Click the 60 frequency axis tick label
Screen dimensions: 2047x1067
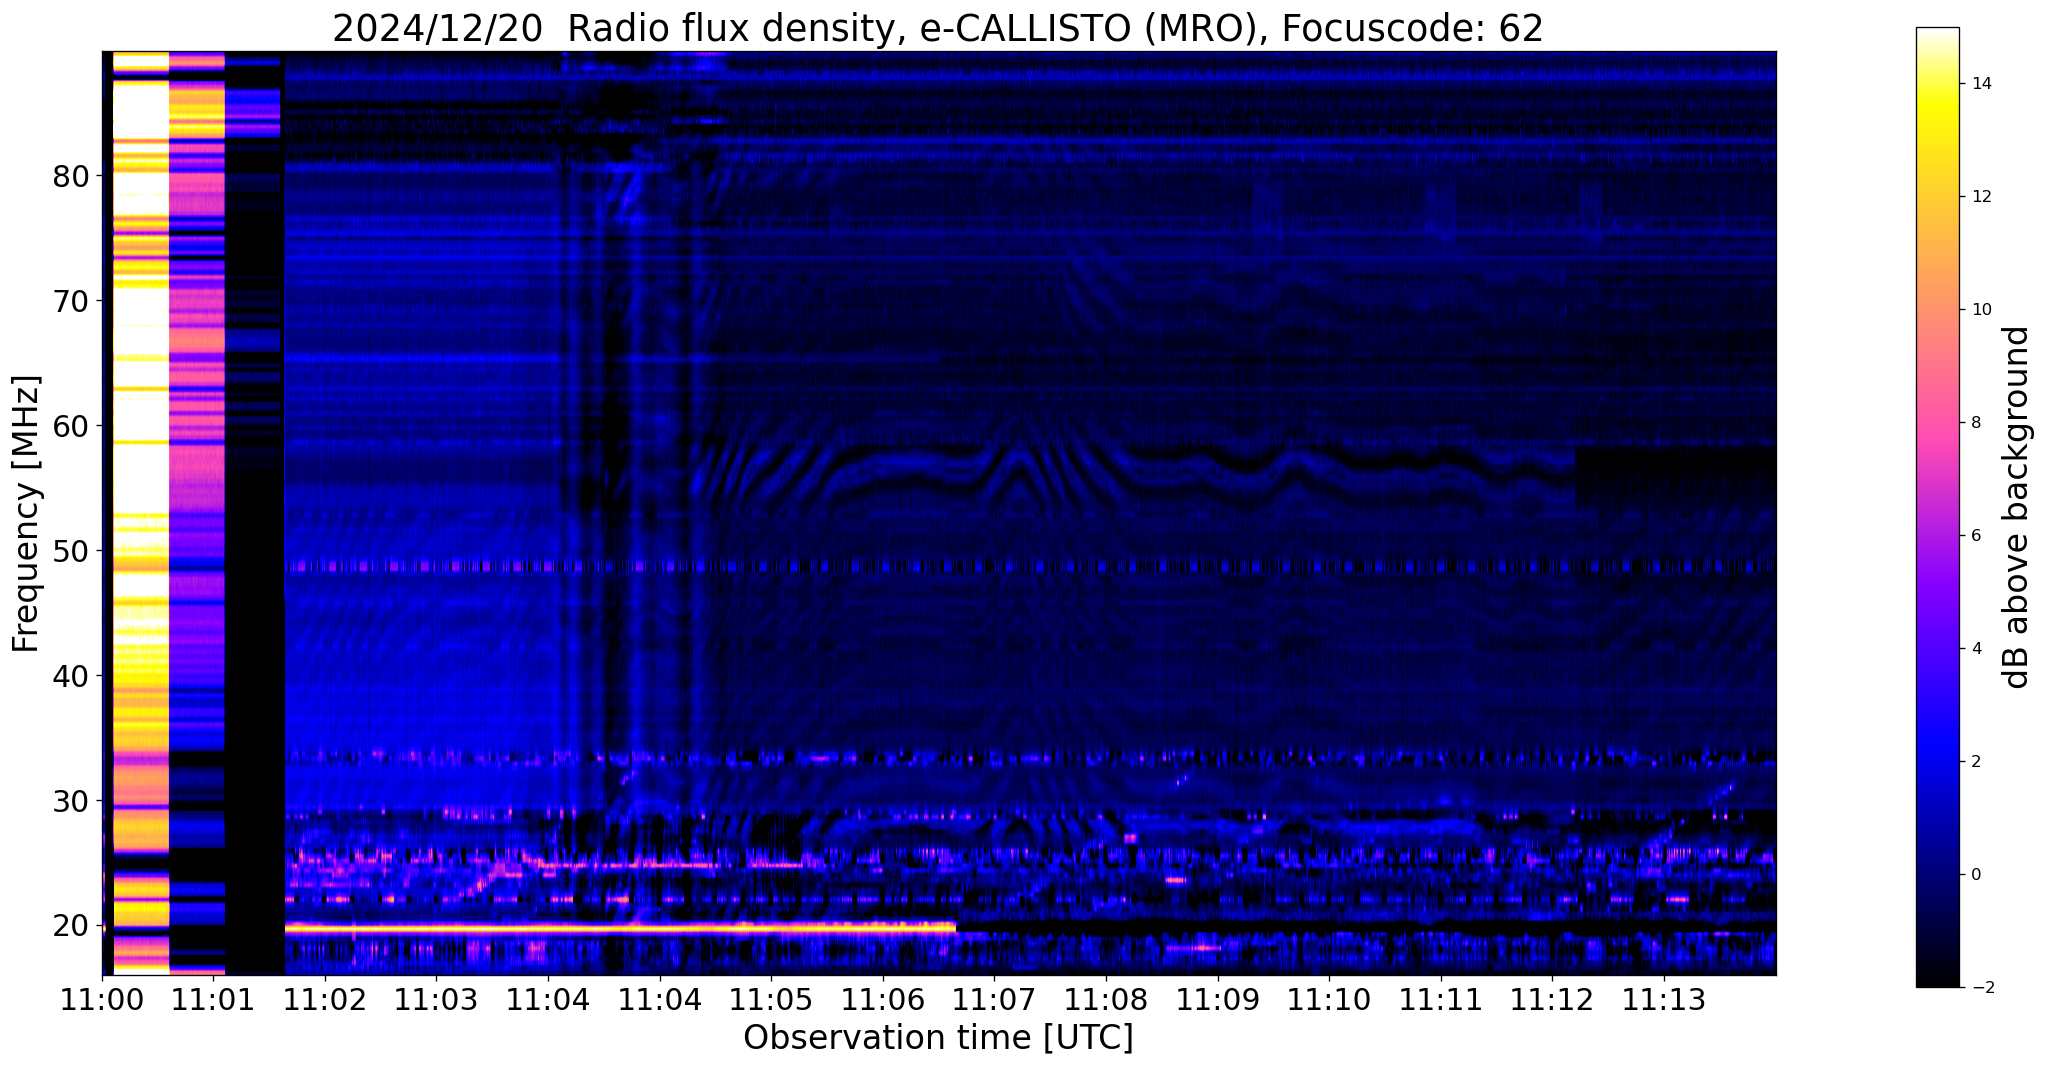tap(71, 426)
